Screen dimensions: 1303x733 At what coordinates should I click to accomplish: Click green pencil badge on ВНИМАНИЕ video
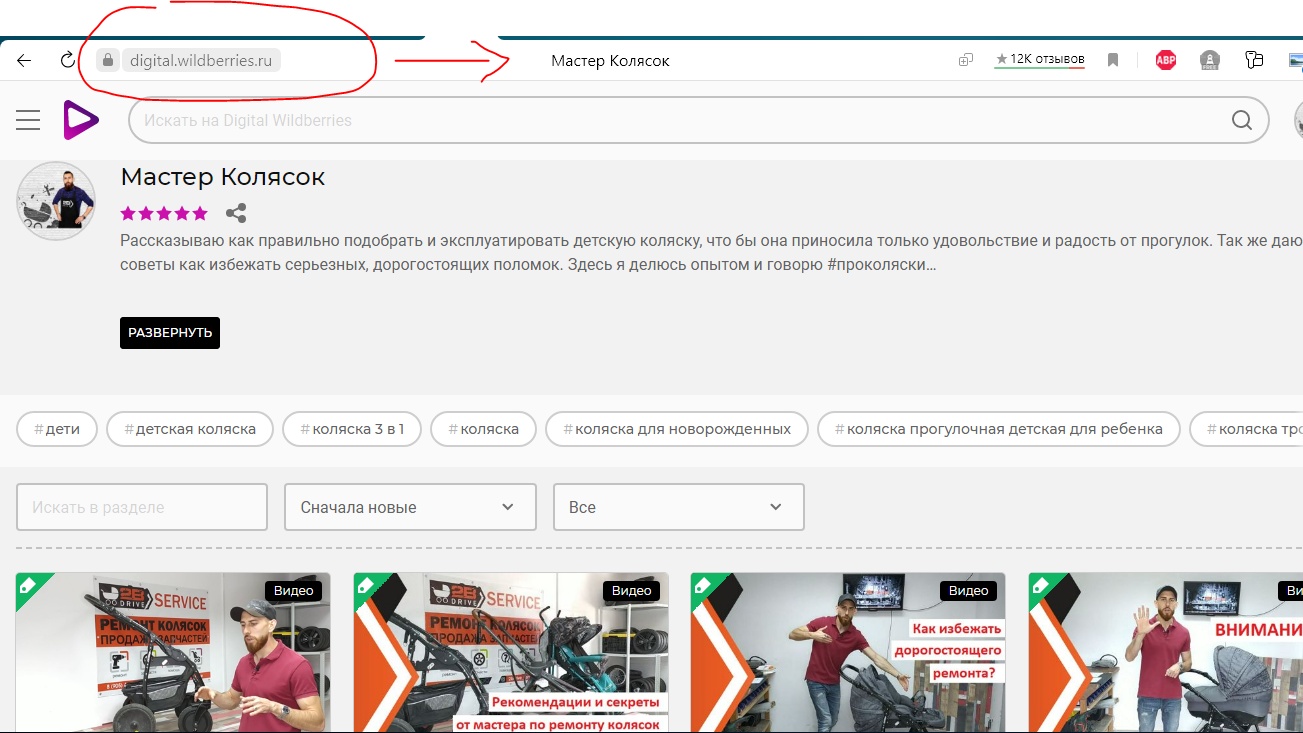click(1042, 586)
